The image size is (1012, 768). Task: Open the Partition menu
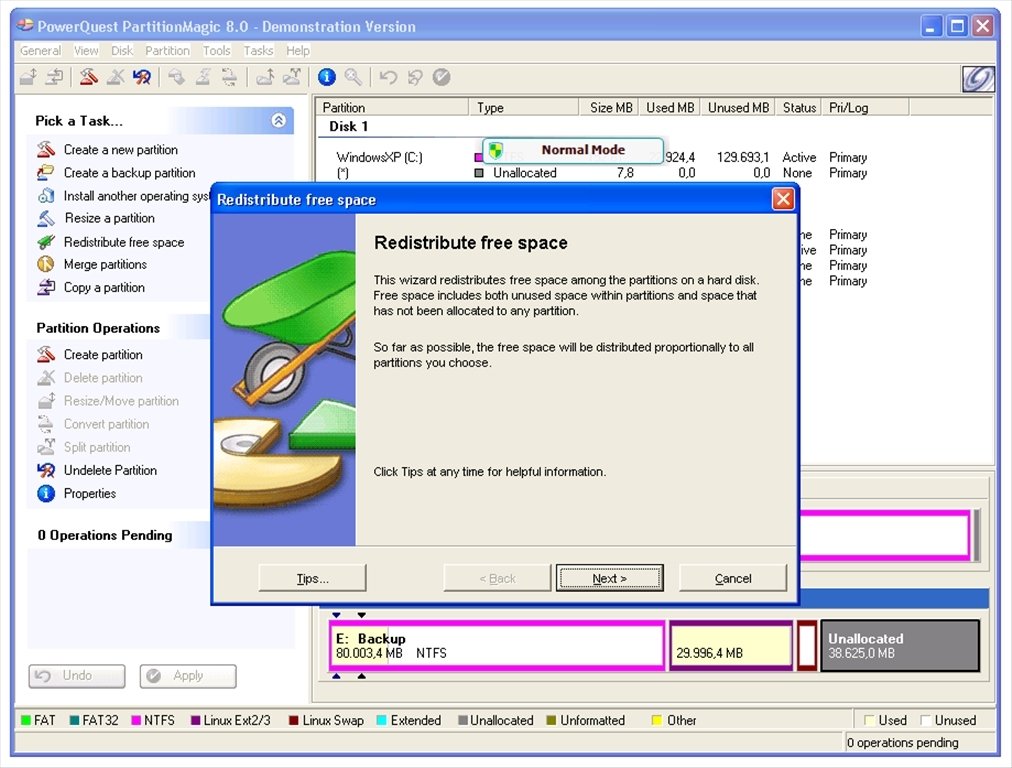click(167, 50)
